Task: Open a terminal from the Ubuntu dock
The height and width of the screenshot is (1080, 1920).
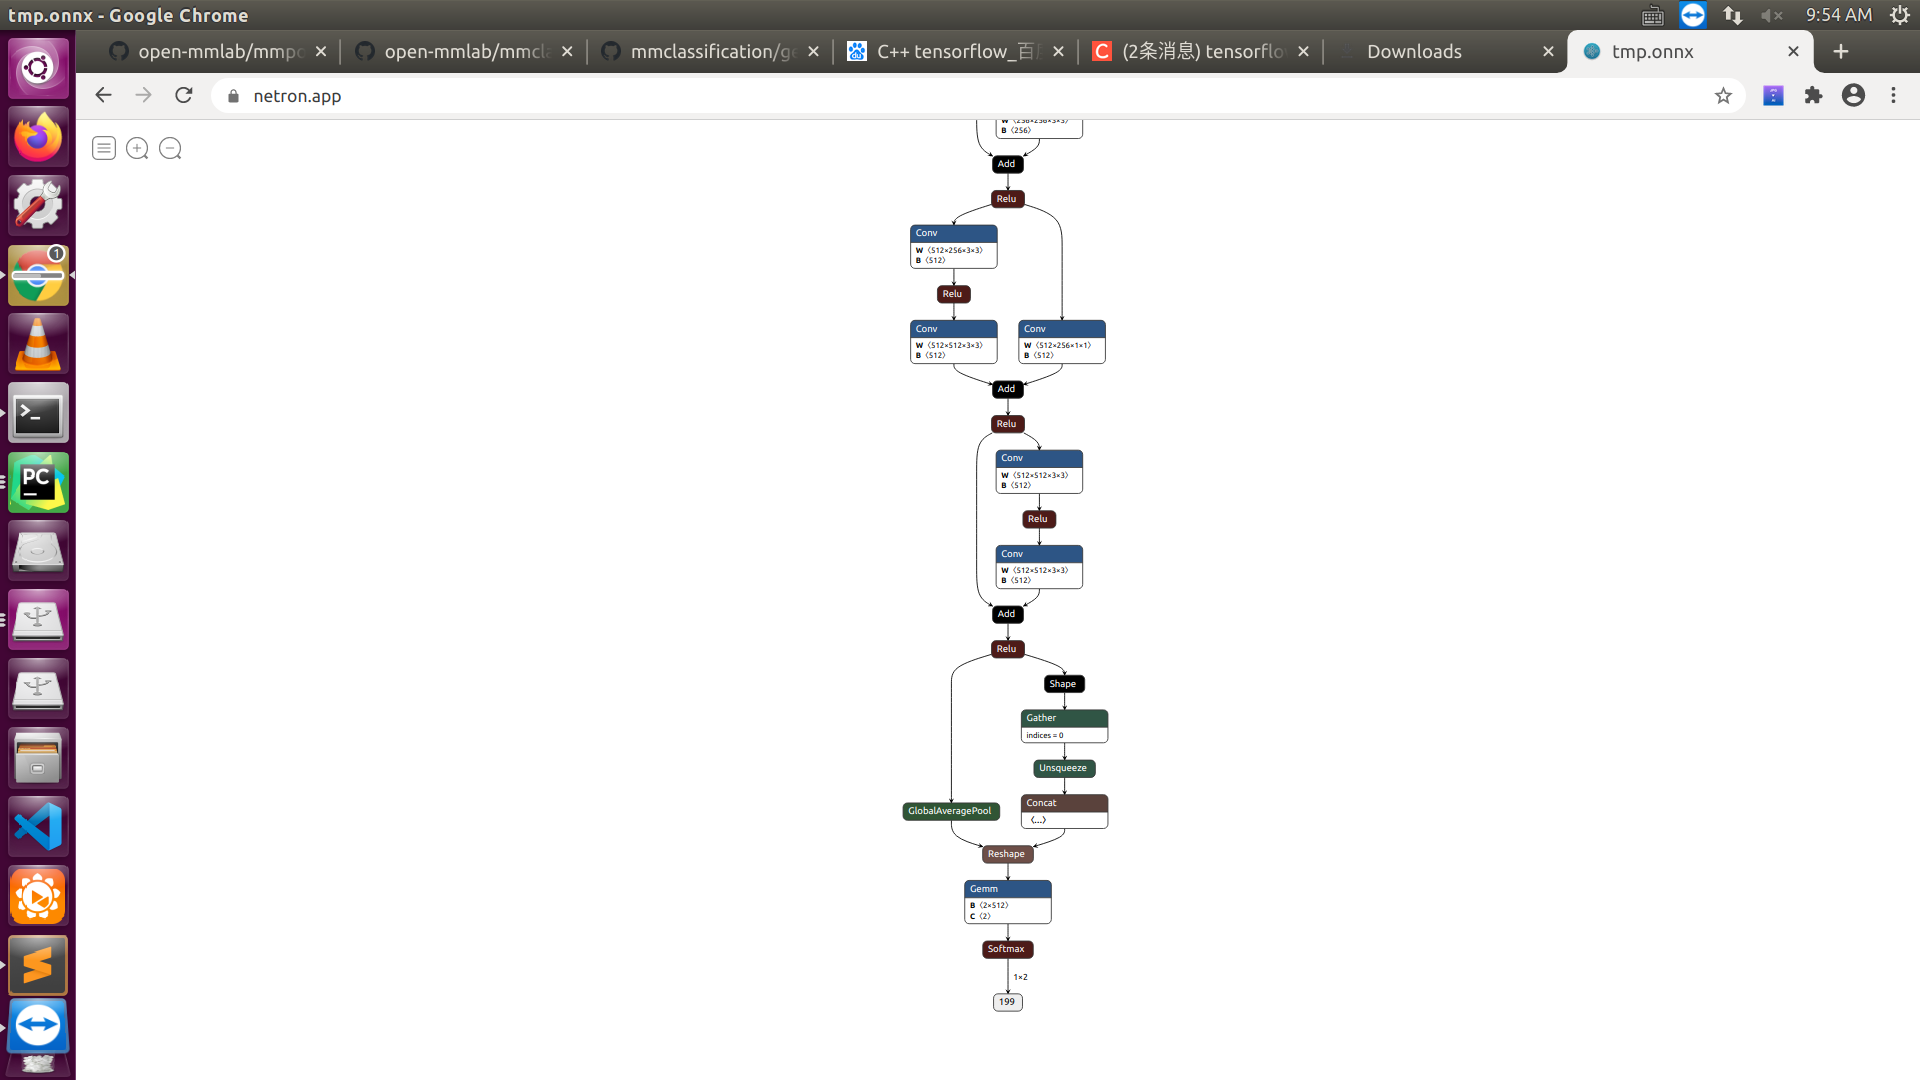Action: [37, 413]
